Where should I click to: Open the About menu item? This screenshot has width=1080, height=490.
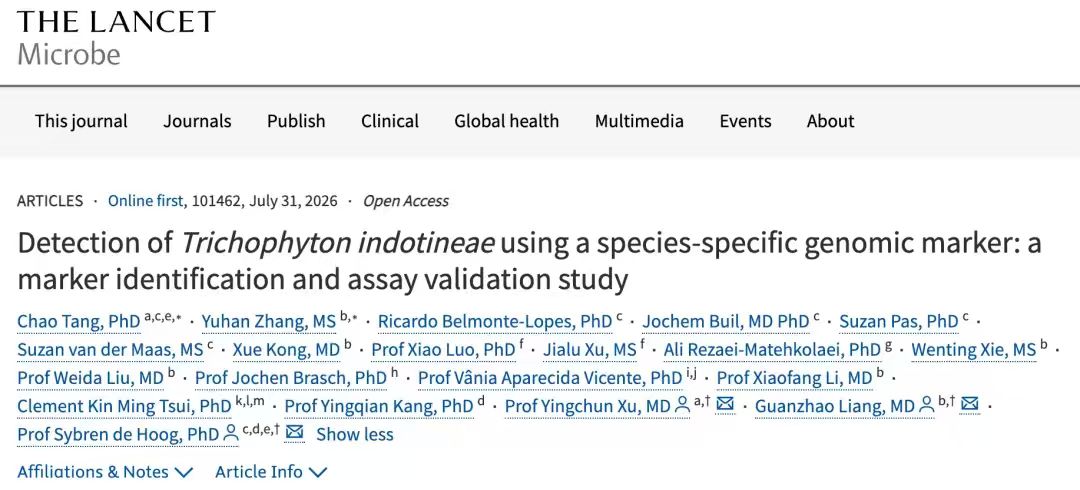pos(831,121)
